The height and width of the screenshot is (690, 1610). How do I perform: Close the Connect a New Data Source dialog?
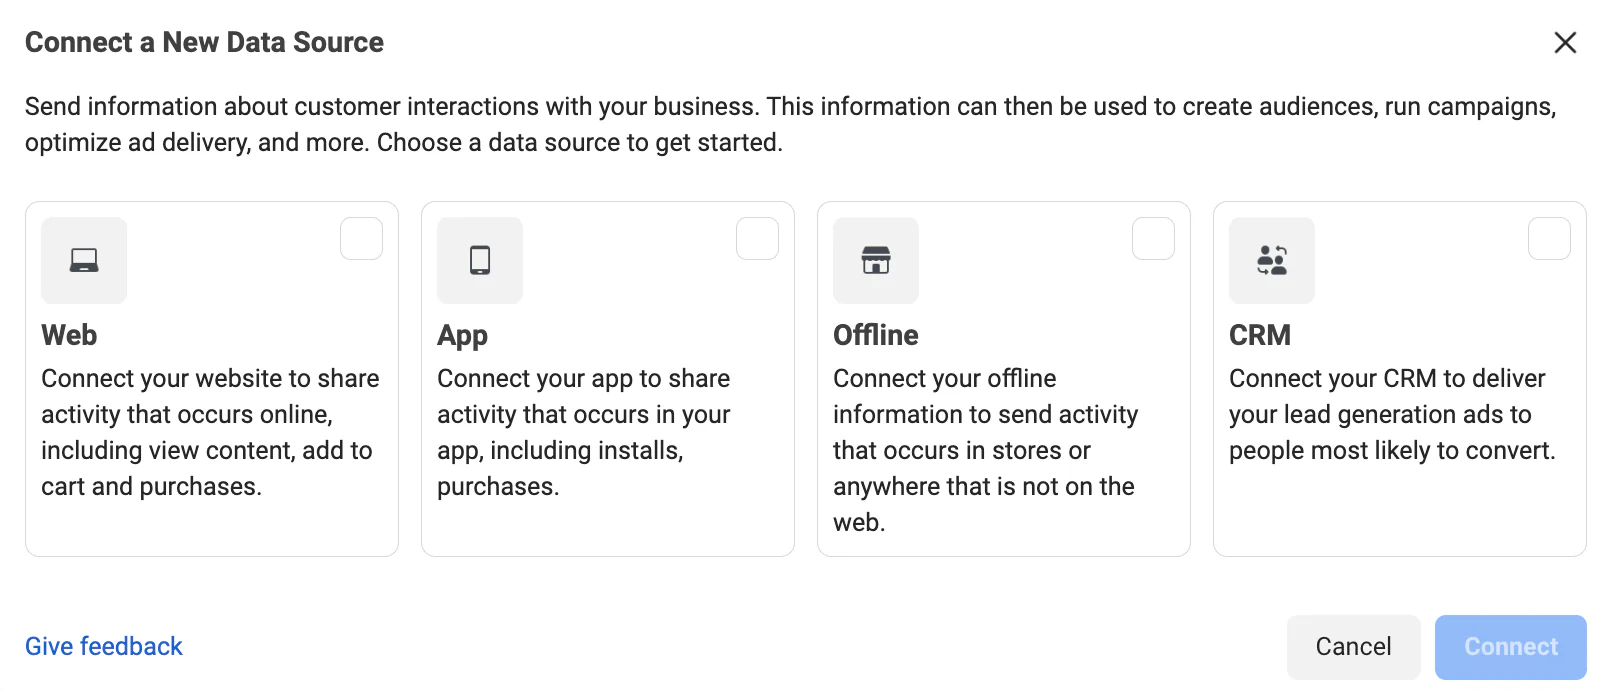pyautogui.click(x=1565, y=42)
